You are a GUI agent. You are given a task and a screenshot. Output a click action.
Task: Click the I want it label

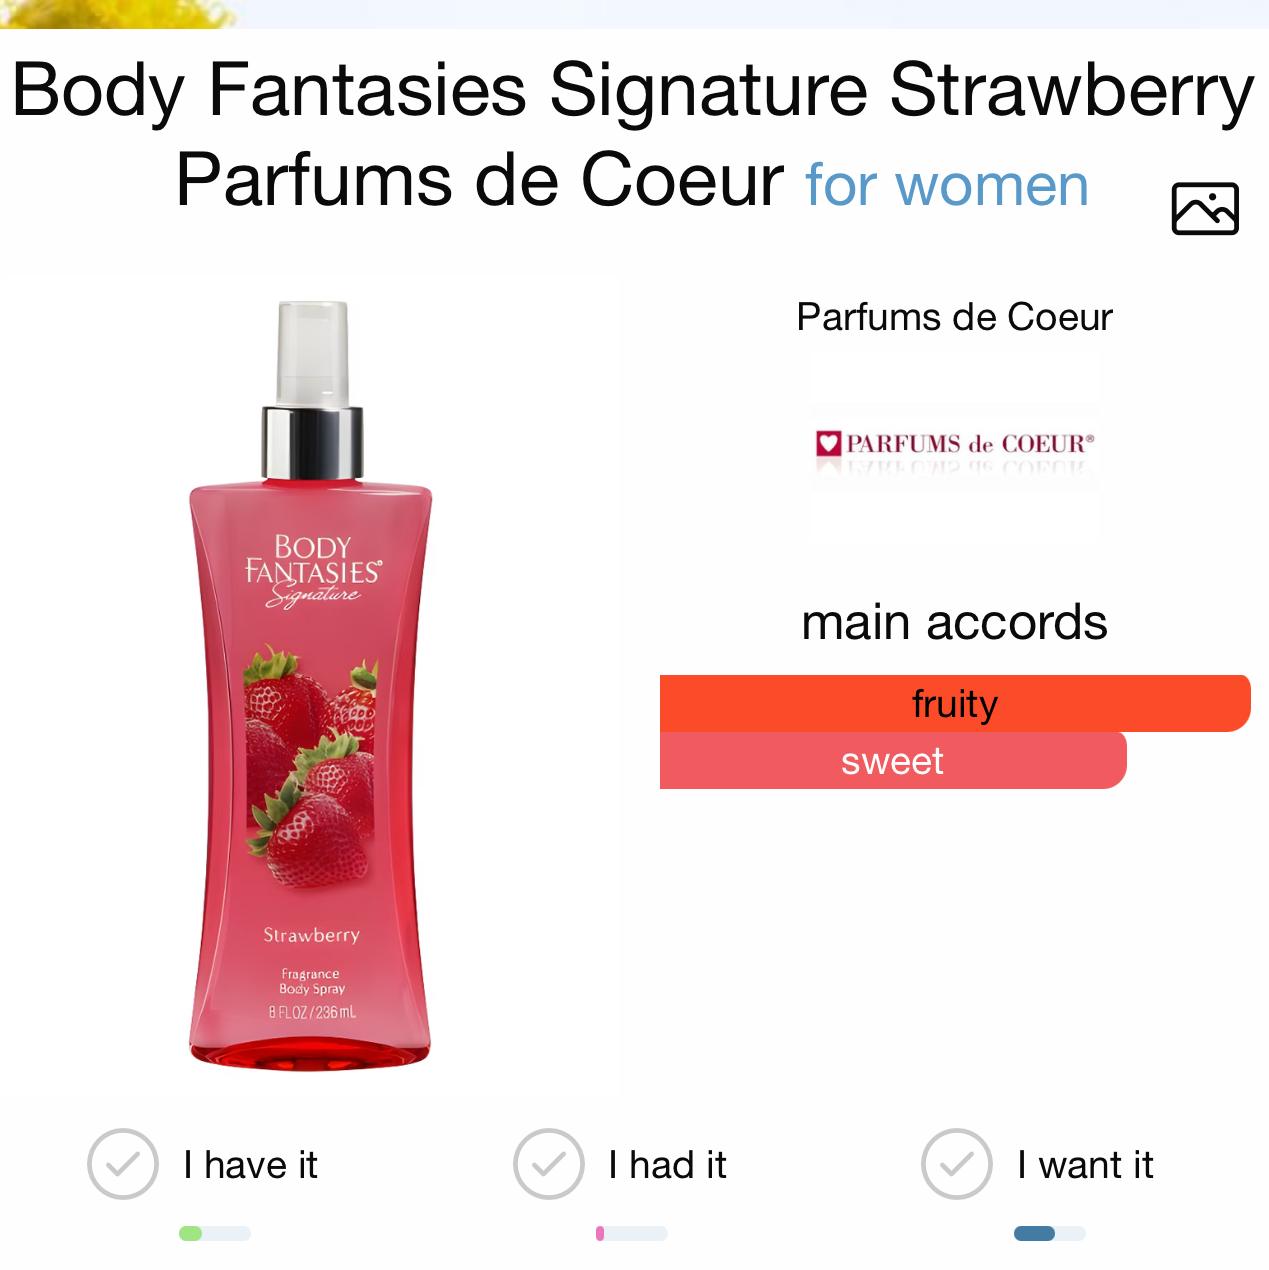click(x=1085, y=1165)
